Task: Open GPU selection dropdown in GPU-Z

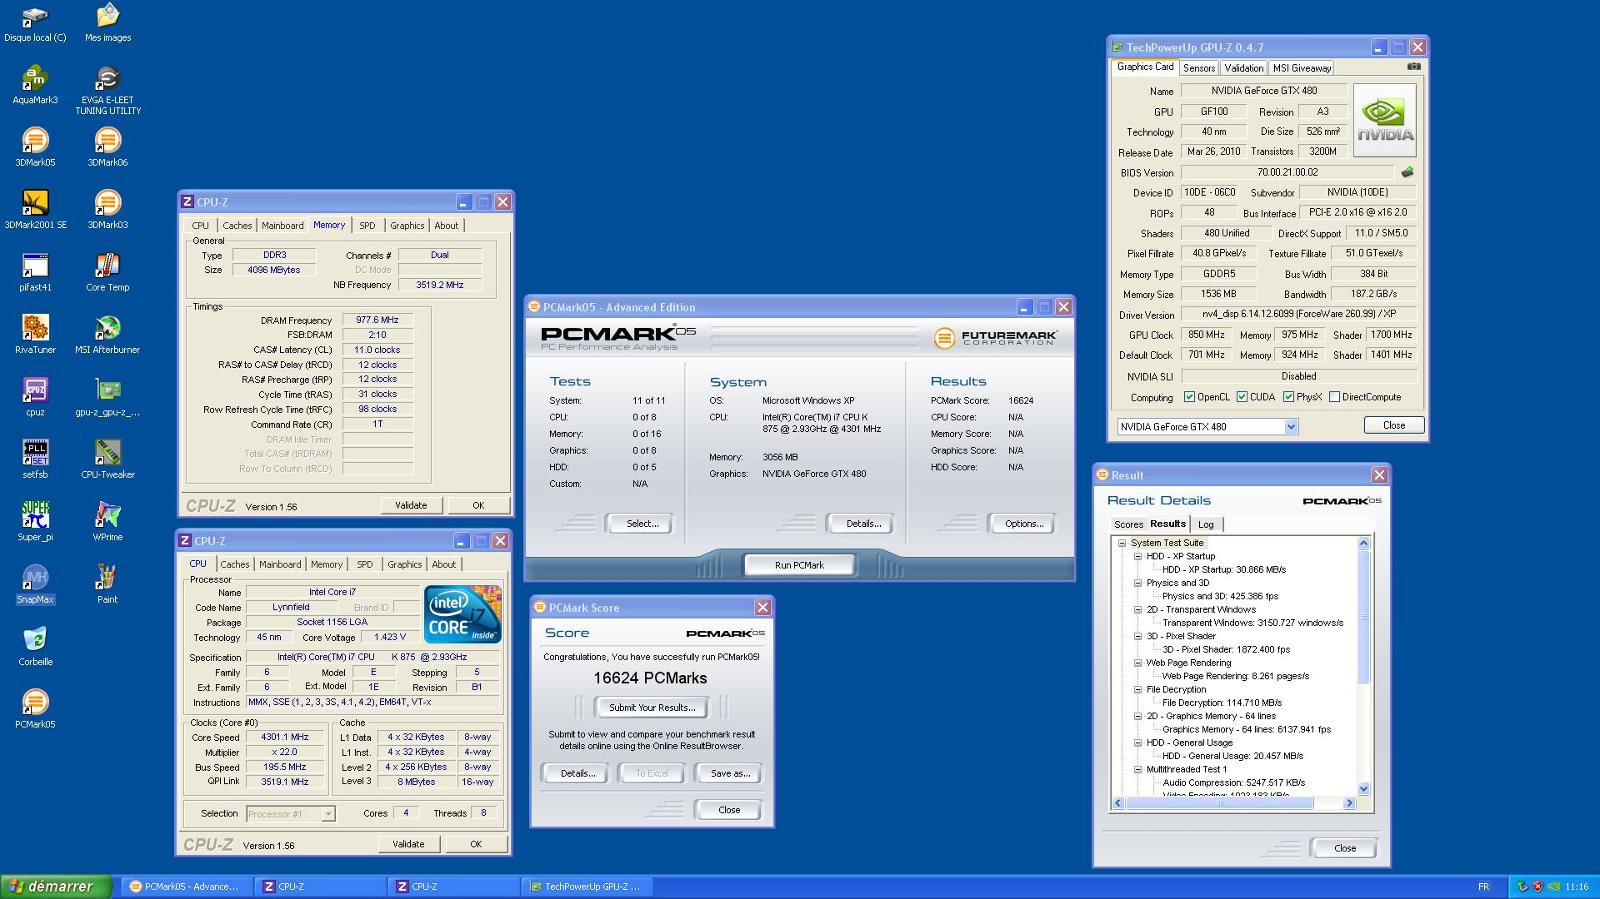Action: 1291,427
